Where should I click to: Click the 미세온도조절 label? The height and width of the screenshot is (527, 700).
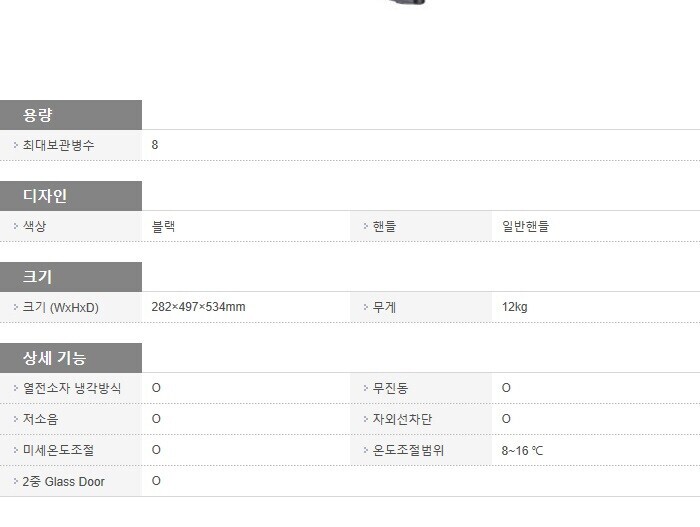tap(58, 450)
